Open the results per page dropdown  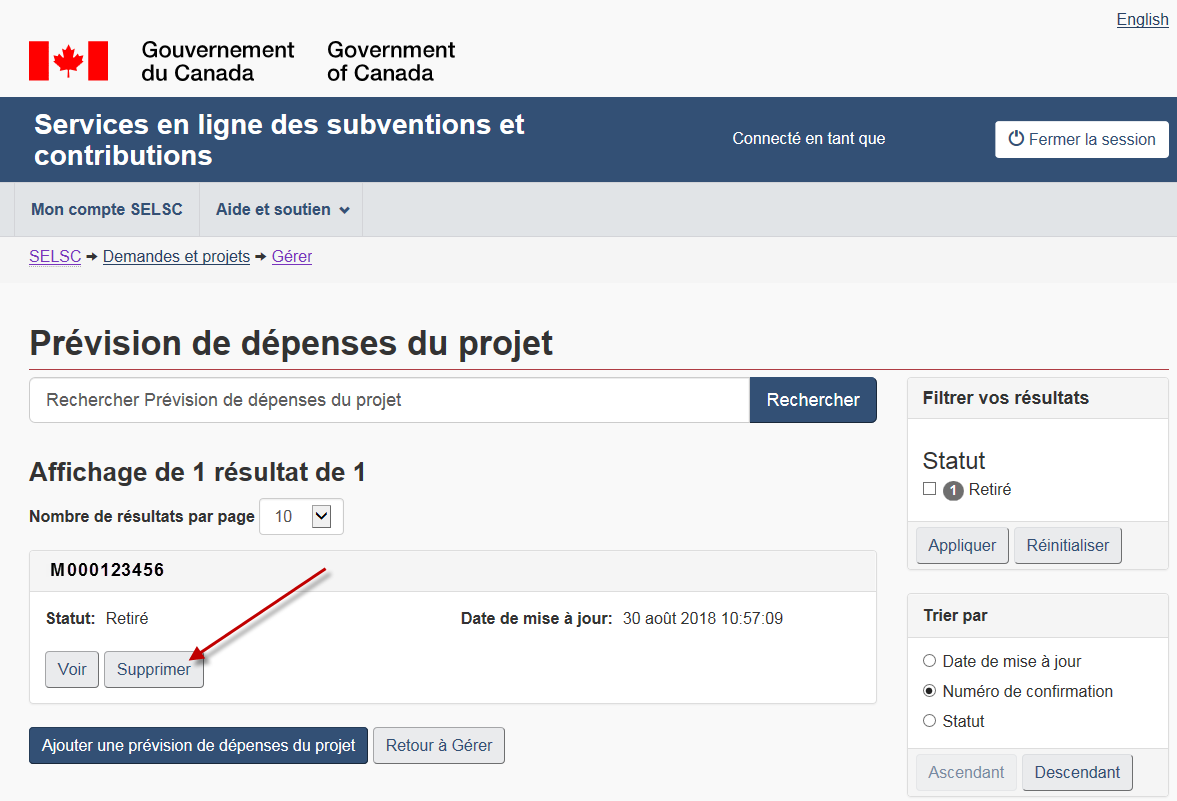[x=320, y=516]
